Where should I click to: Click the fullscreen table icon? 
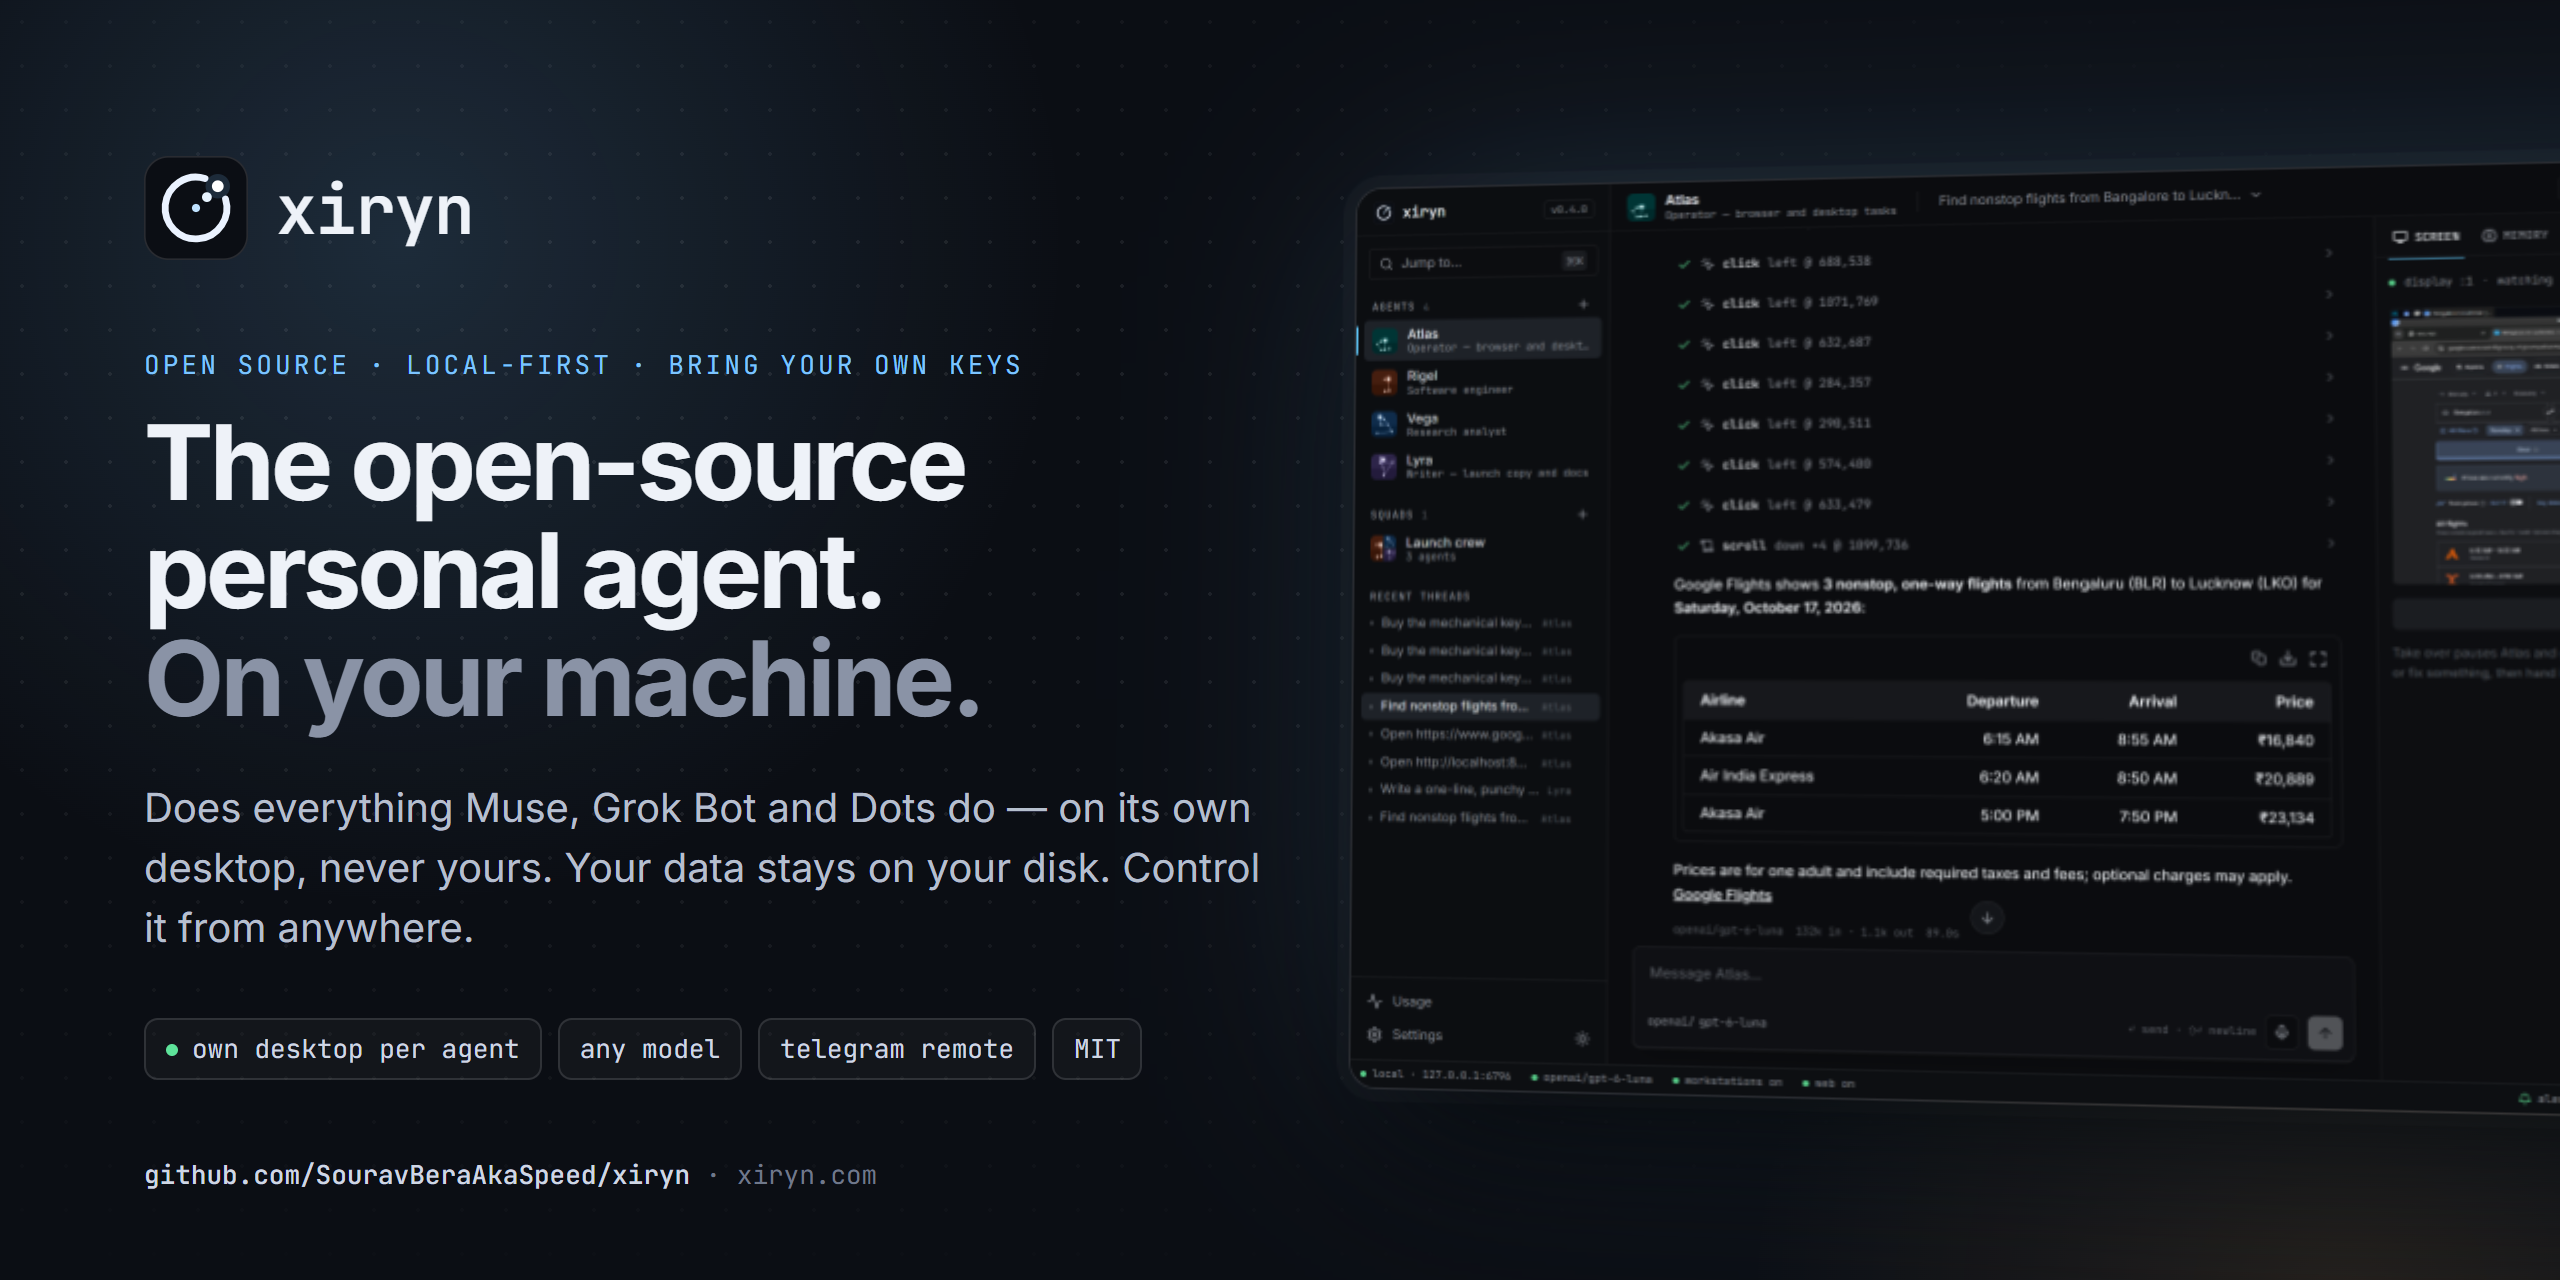click(x=2318, y=658)
